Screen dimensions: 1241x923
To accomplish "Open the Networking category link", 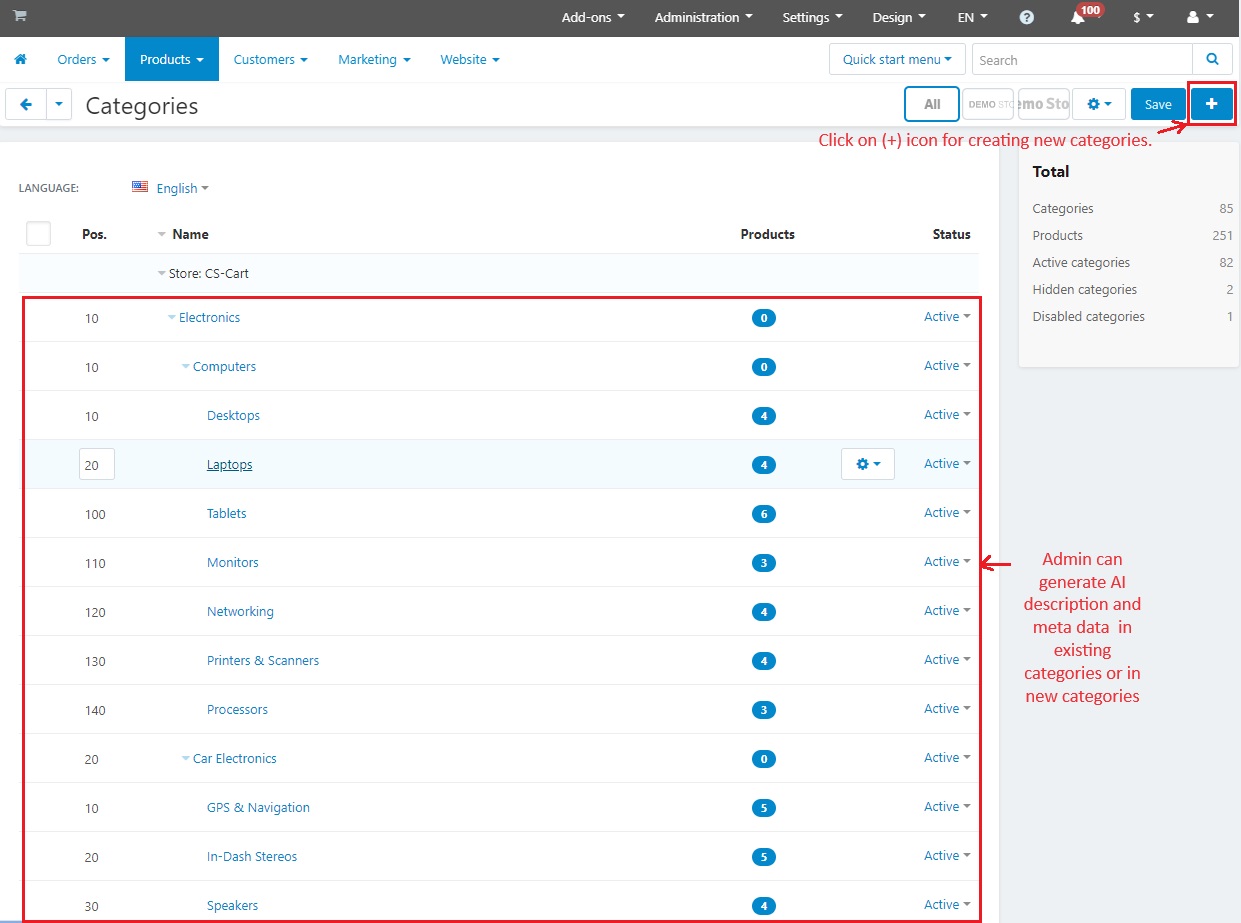I will [240, 612].
